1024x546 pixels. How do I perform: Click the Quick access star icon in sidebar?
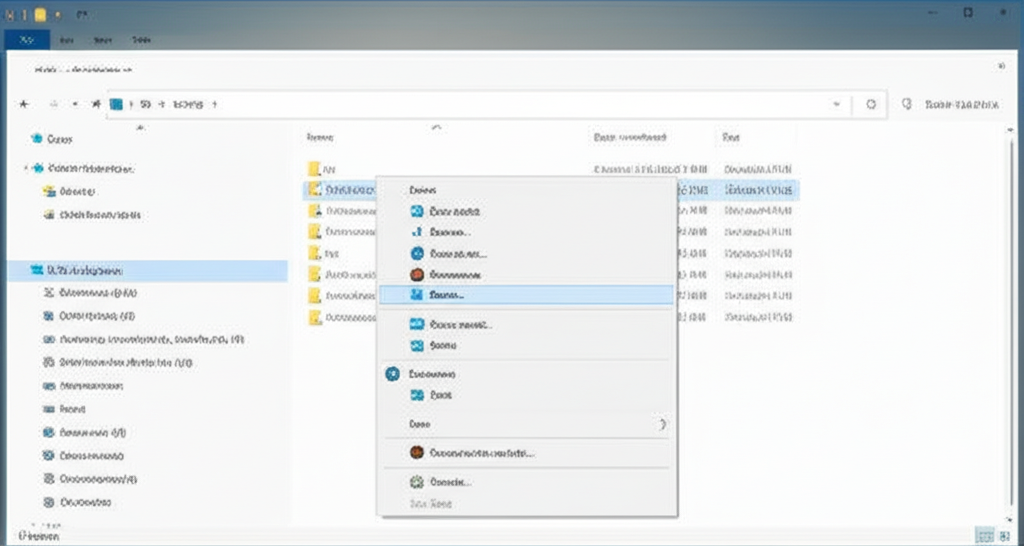tap(37, 139)
